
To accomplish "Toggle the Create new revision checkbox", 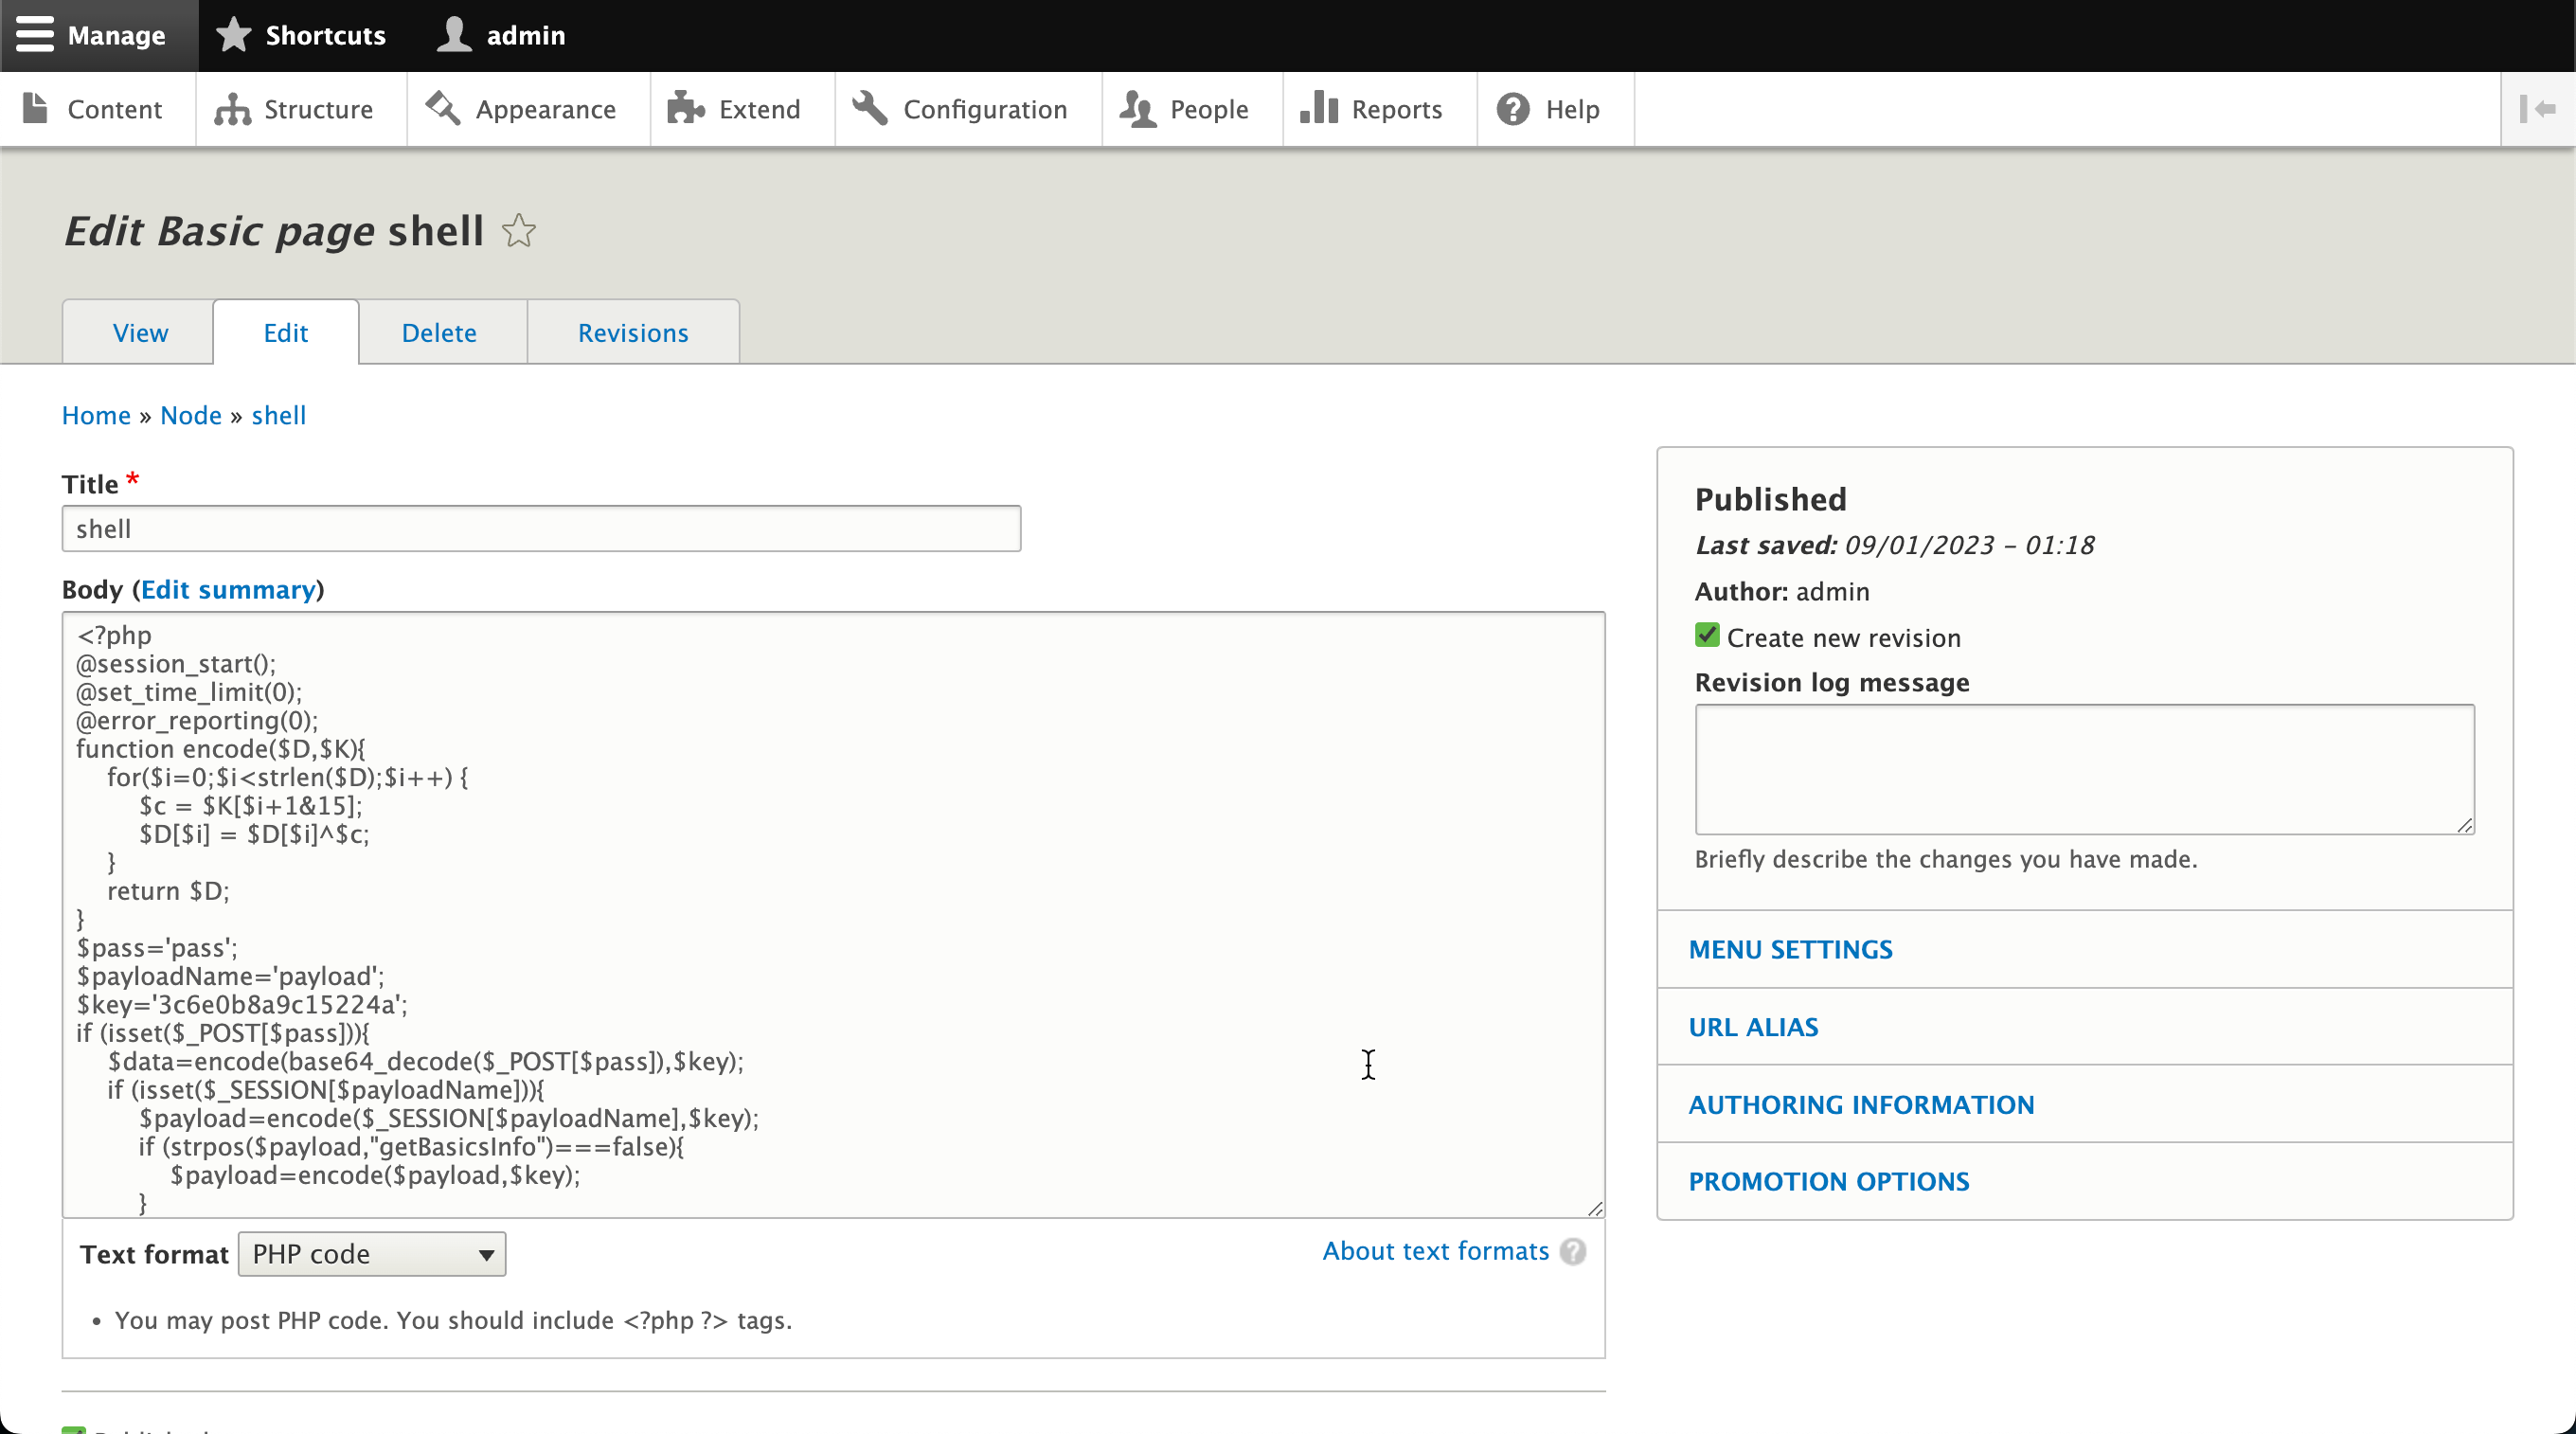I will click(x=1707, y=636).
